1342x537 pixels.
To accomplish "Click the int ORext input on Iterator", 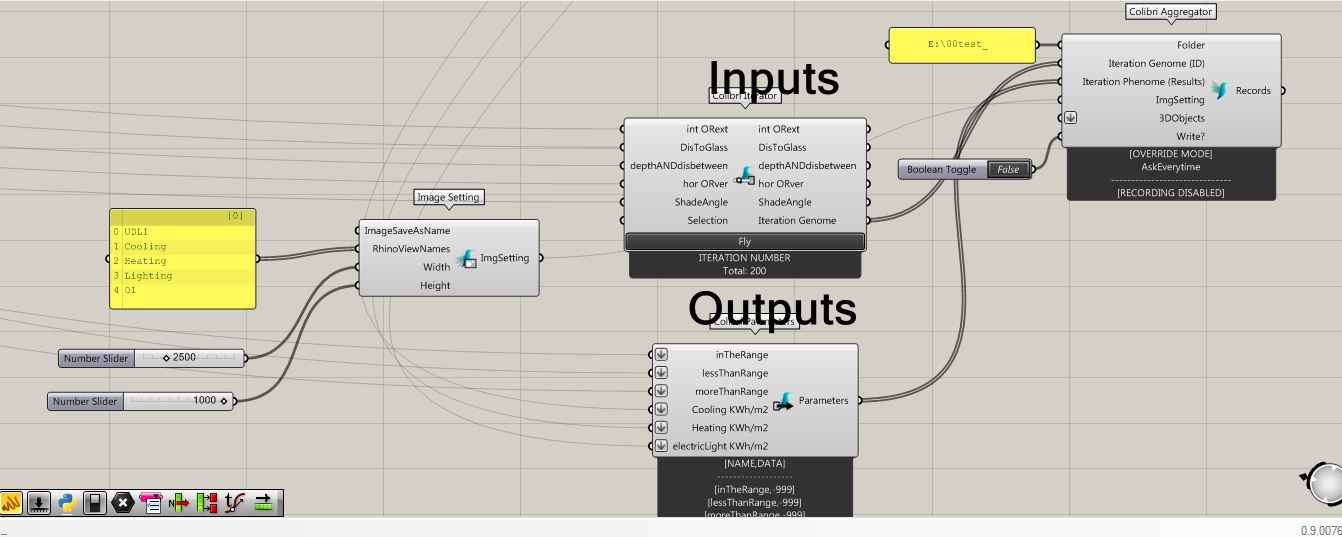I will click(707, 129).
